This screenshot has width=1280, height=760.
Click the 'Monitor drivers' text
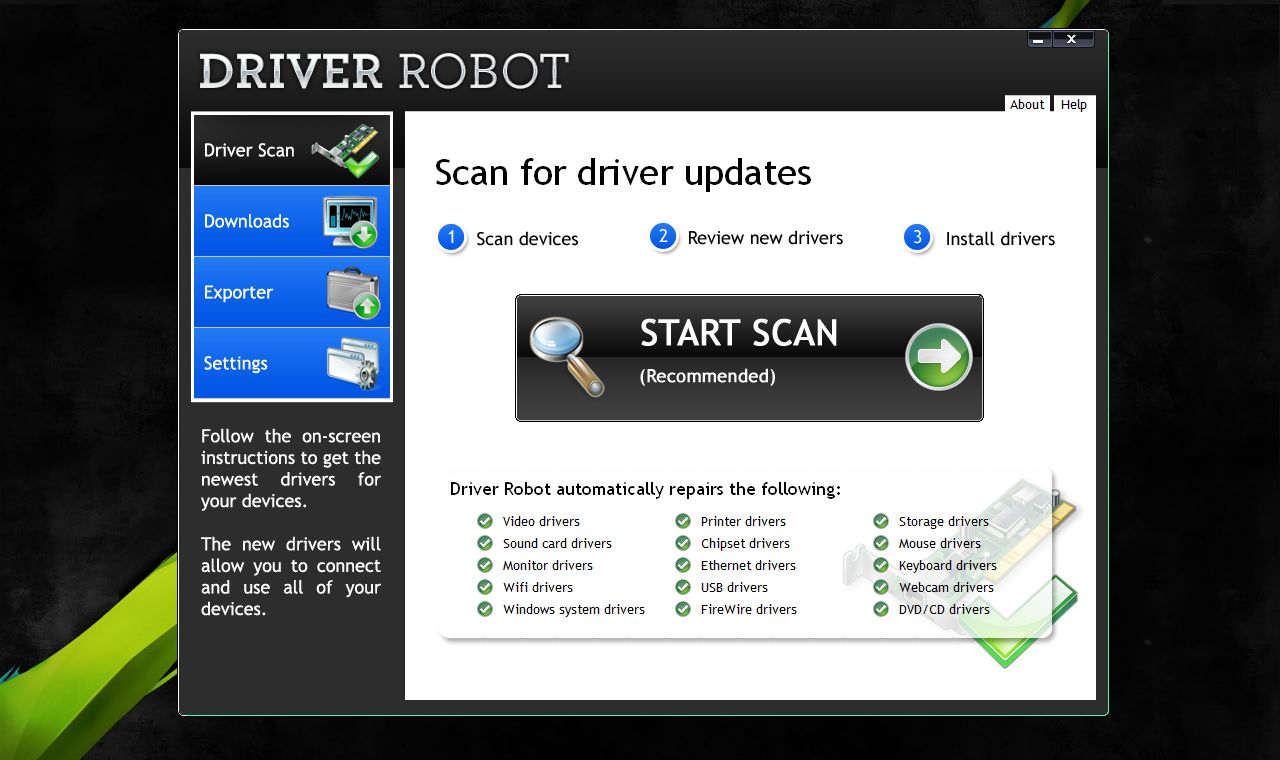(x=548, y=565)
